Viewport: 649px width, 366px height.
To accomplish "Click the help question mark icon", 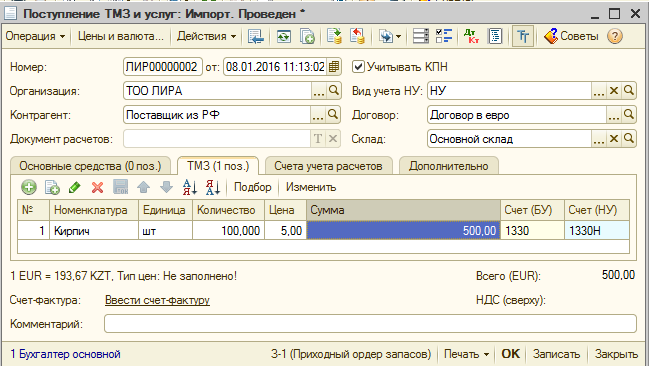I will [615, 36].
